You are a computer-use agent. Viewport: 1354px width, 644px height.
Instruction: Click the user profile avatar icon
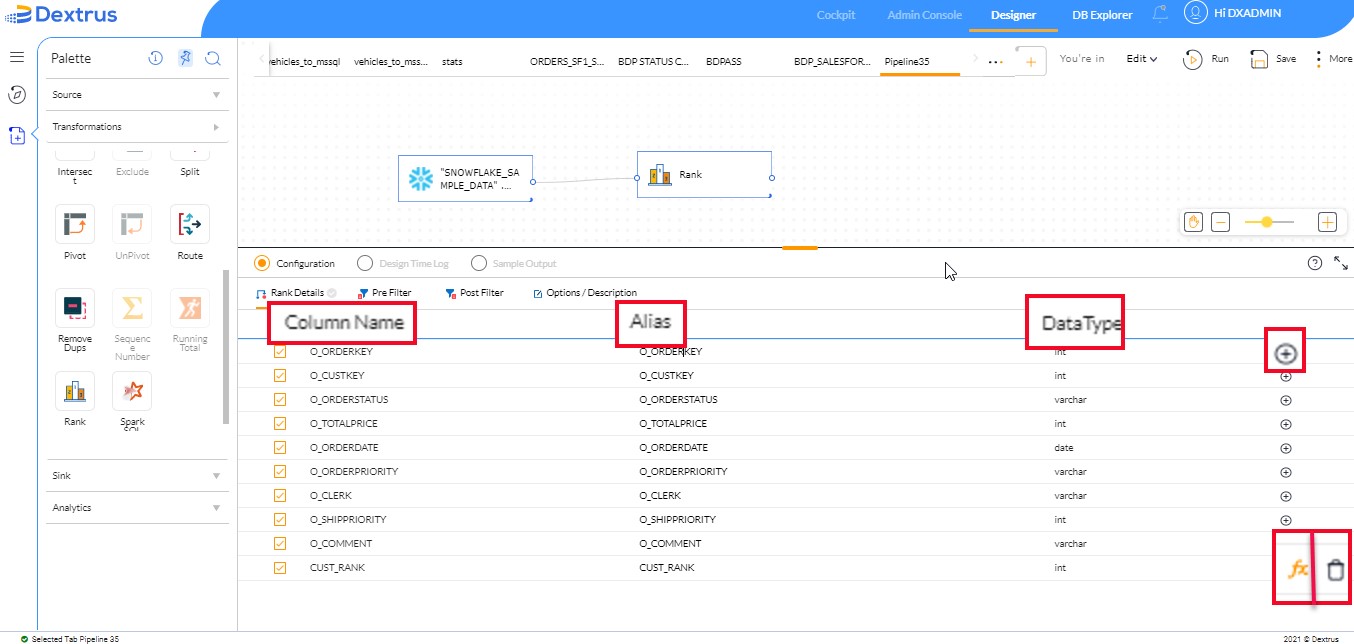click(x=1195, y=13)
